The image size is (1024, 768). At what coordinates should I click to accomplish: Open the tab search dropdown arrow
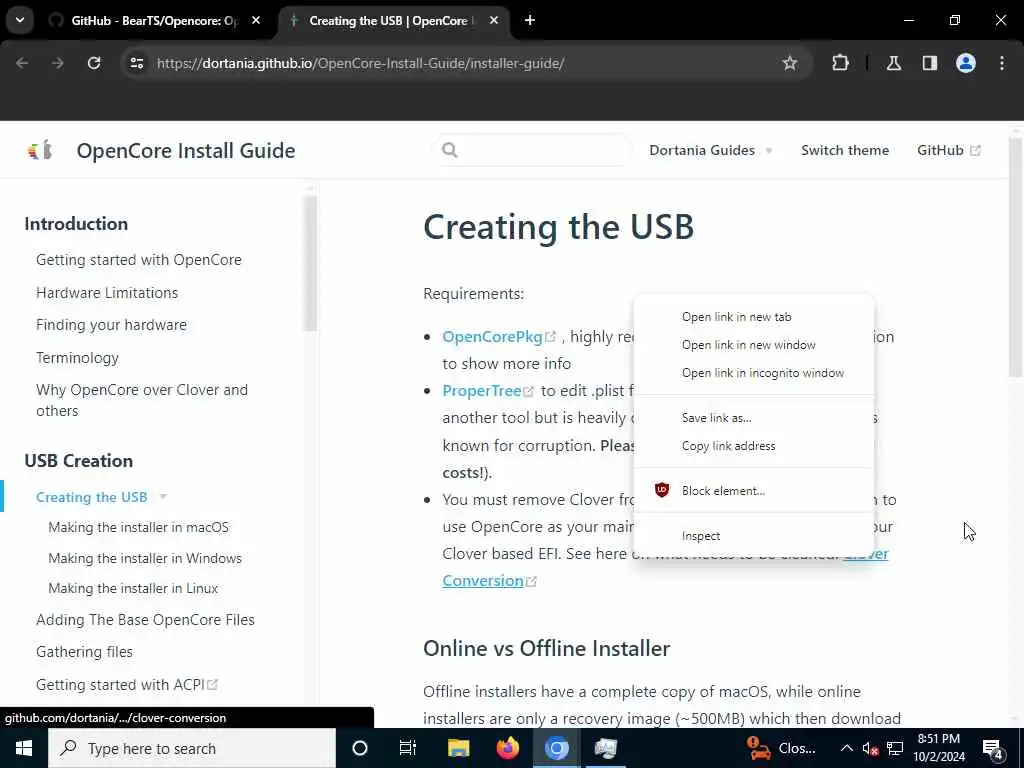(20, 20)
